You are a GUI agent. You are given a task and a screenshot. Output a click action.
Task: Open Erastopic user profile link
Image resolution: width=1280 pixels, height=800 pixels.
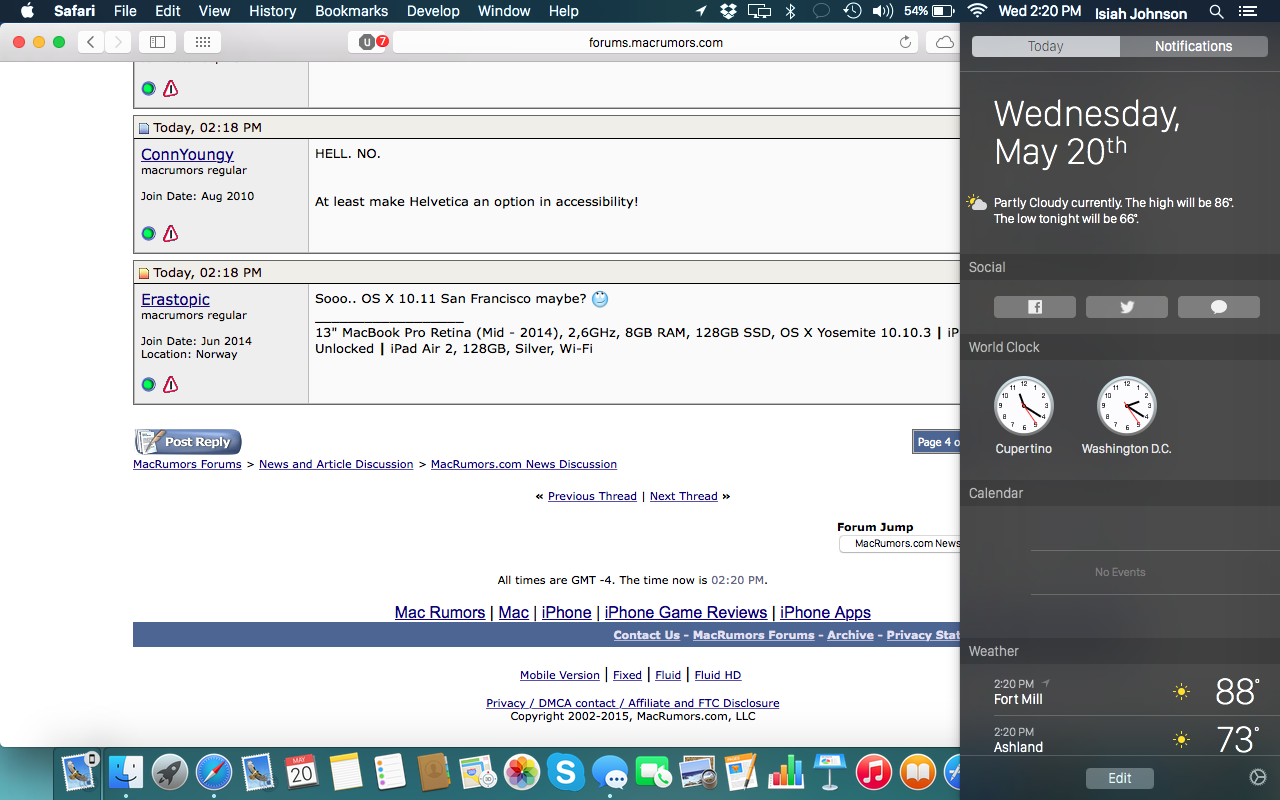pyautogui.click(x=175, y=299)
